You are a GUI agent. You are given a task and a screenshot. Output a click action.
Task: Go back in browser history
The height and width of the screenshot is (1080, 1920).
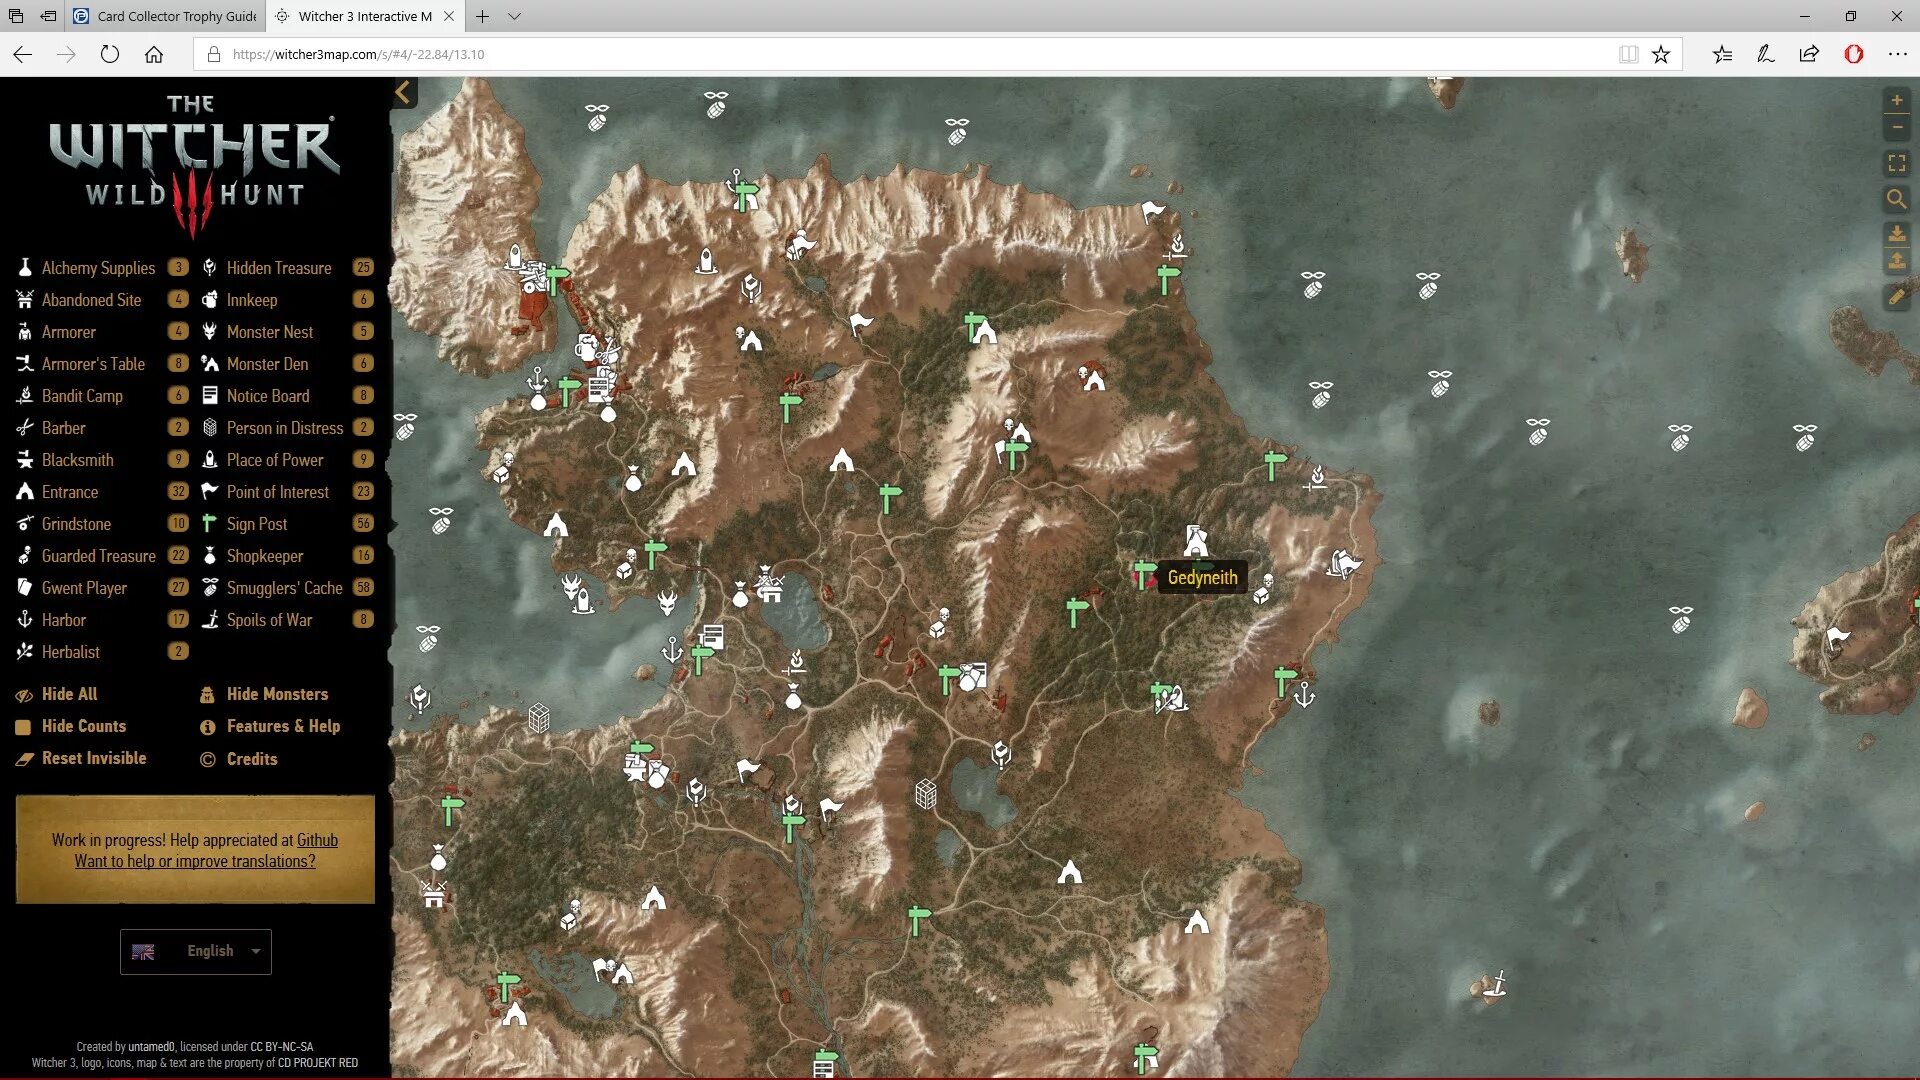pos(23,55)
